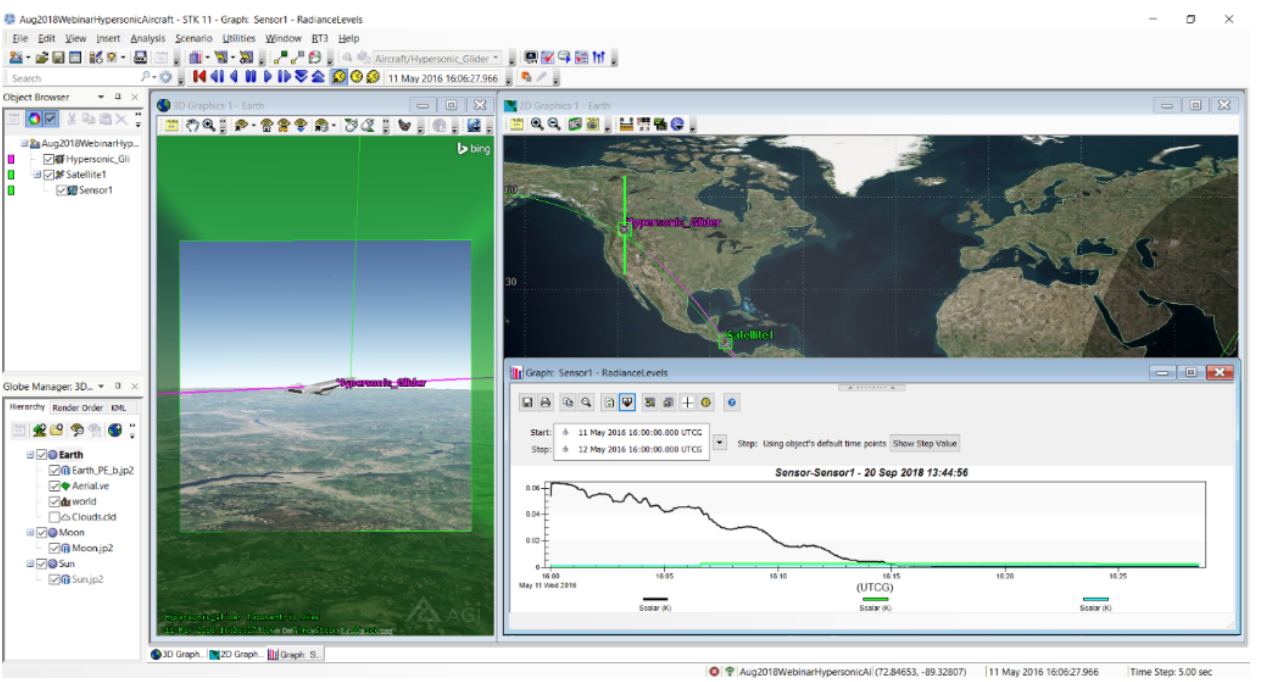Uncheck the Aerial.ve imagery layer

[x=54, y=486]
